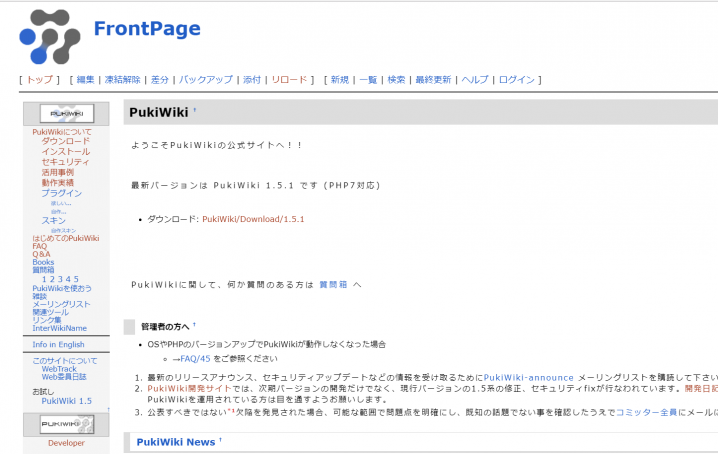The width and height of the screenshot is (718, 454).
Task: Open the 質問箱 link in main text
Action: (333, 284)
